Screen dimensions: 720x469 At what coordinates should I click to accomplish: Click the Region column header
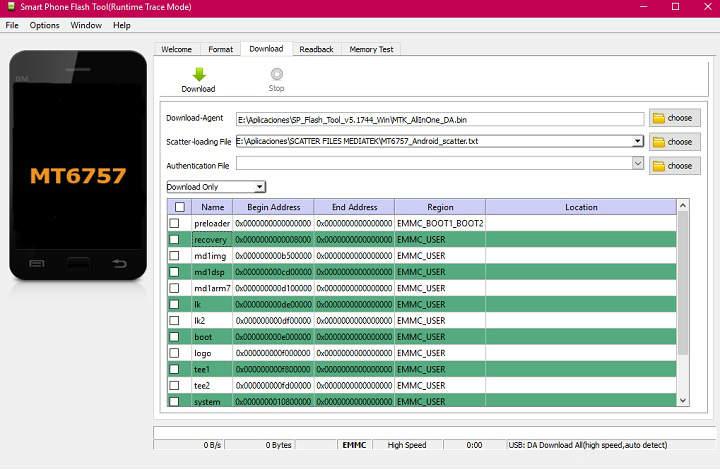(x=440, y=207)
